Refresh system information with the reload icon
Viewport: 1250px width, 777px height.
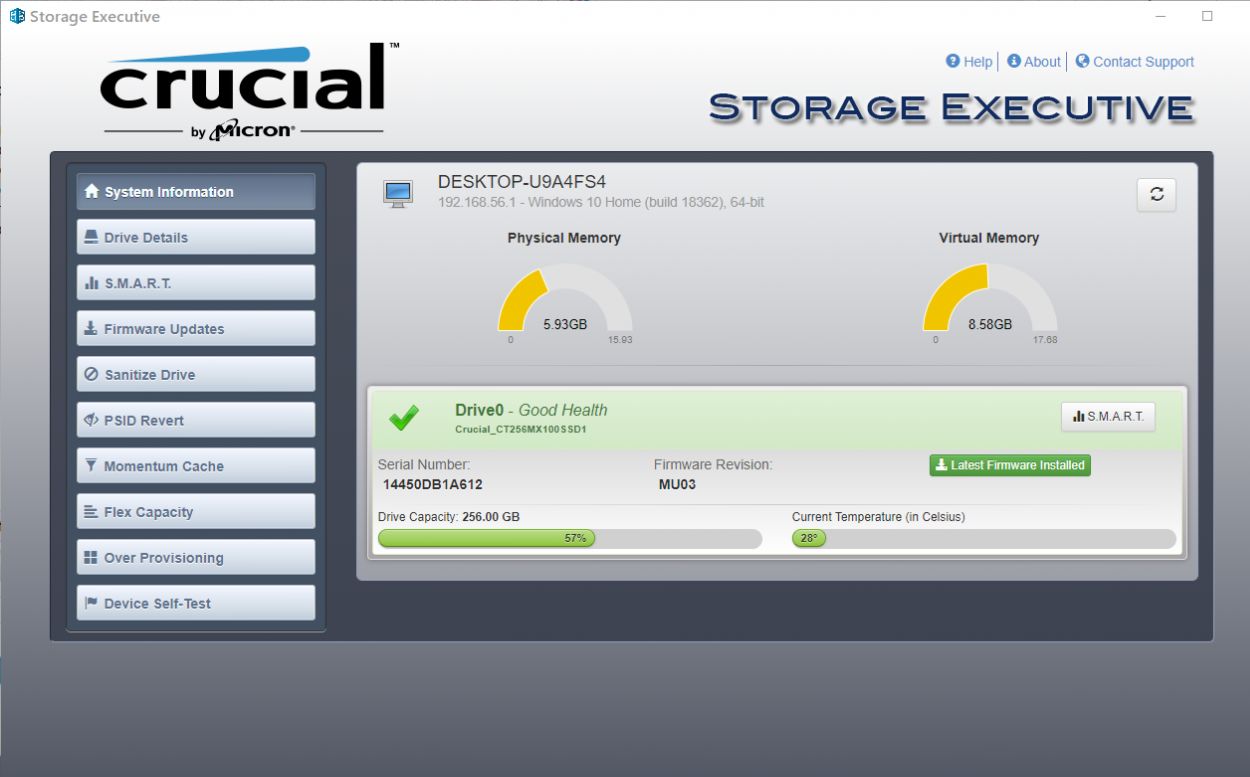[x=1156, y=195]
